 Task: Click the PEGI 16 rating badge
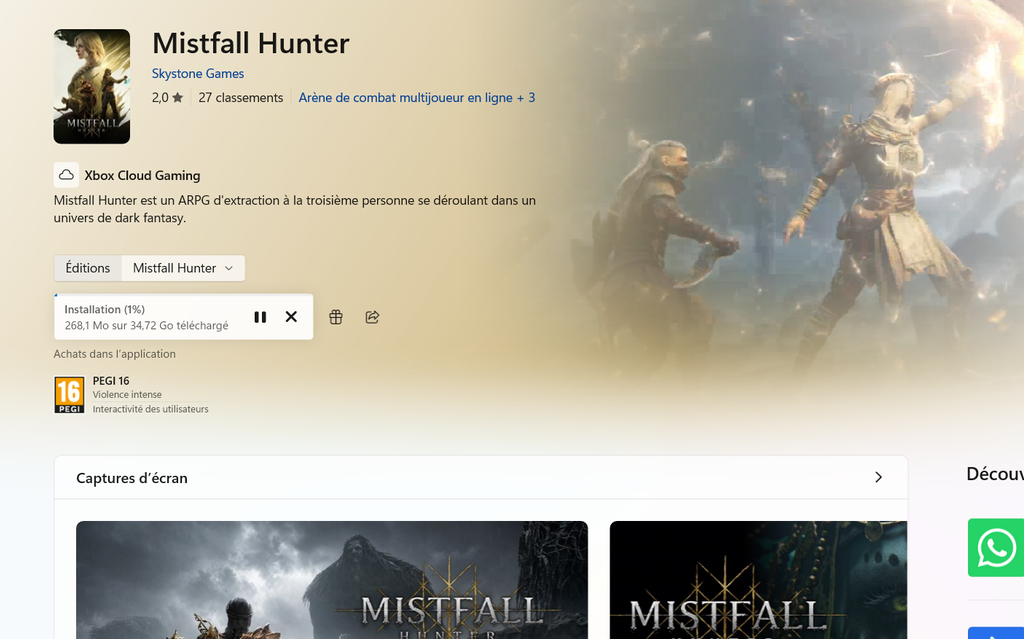pos(69,395)
